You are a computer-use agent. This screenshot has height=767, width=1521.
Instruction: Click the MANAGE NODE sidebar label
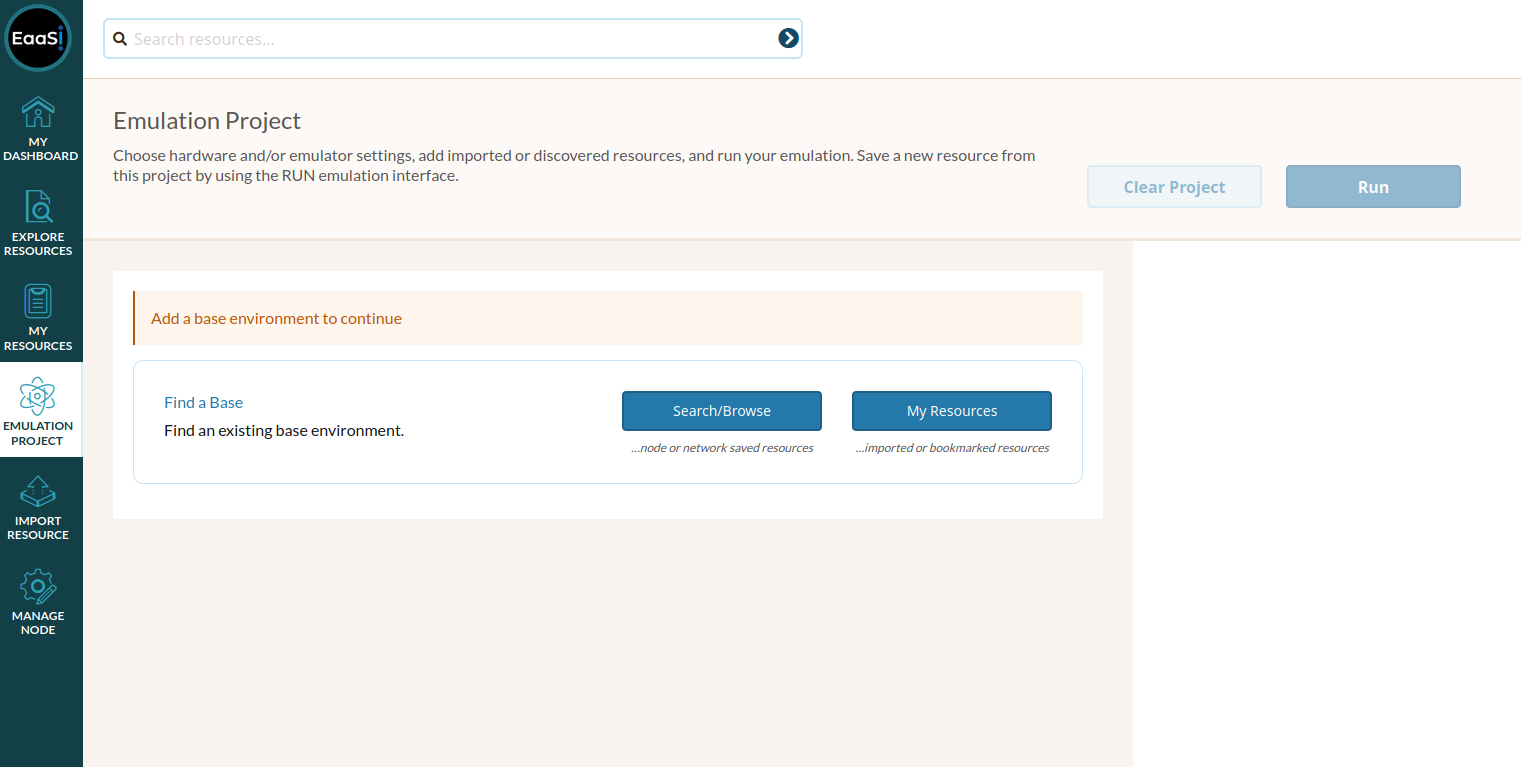click(38, 623)
